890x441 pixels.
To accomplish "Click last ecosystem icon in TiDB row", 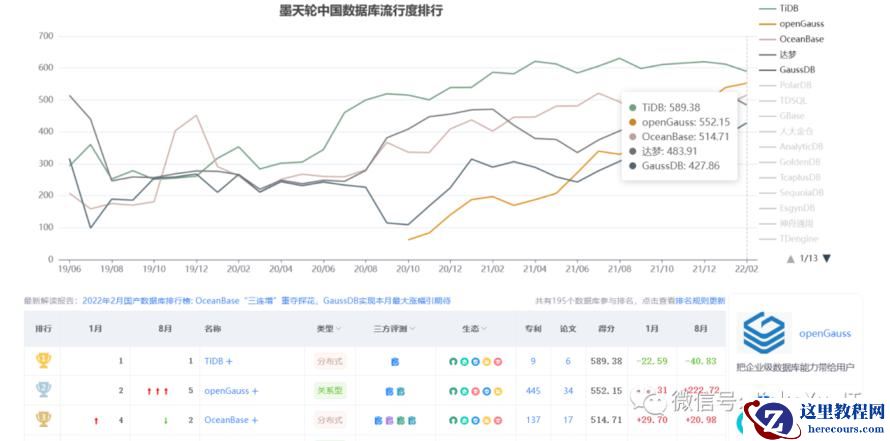I will point(498,362).
